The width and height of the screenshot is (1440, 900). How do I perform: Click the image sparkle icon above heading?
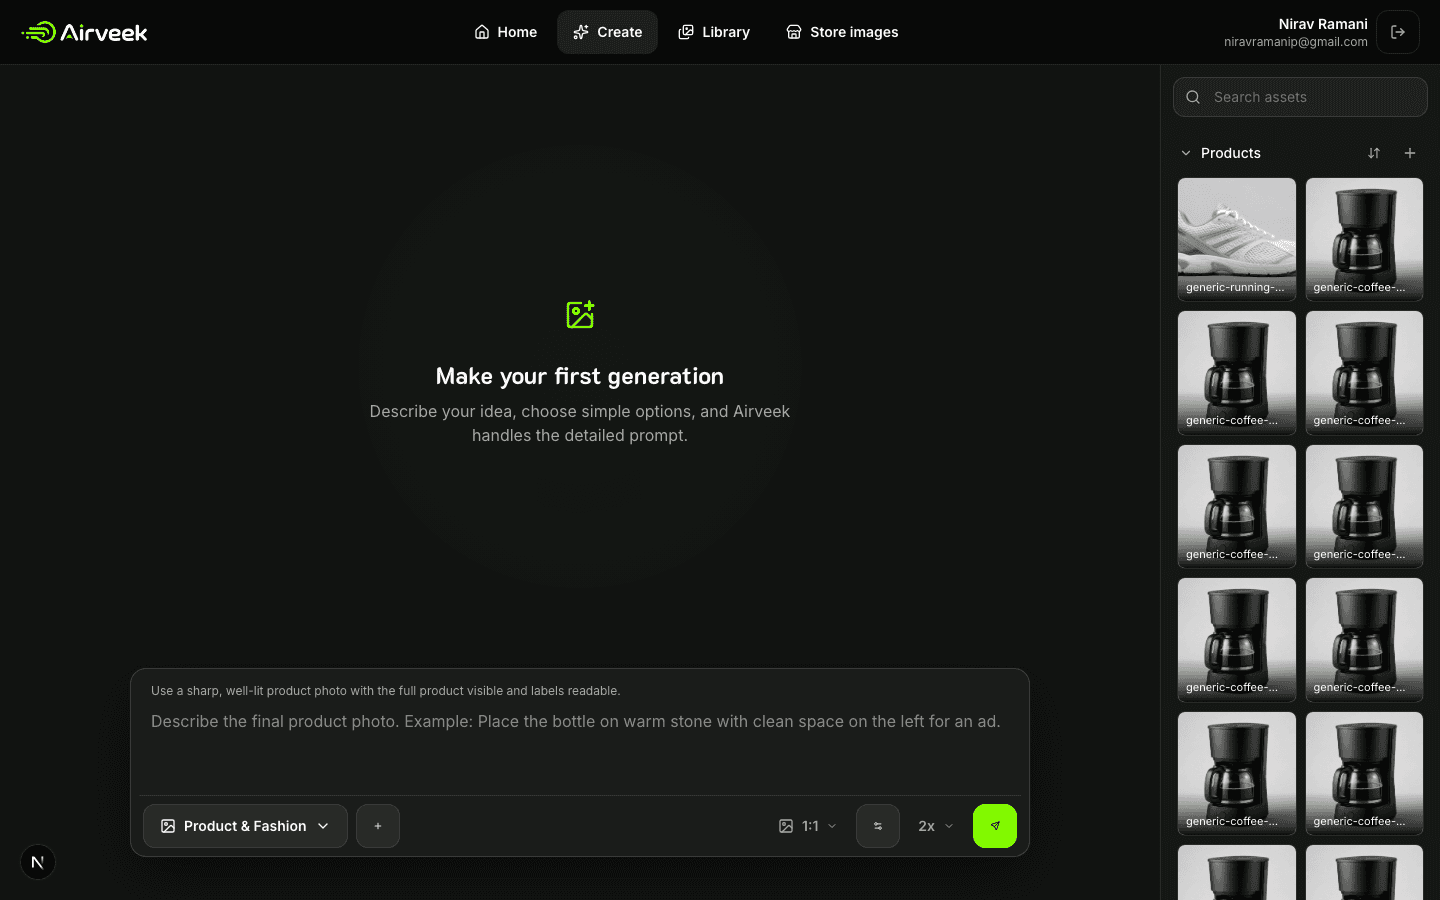point(580,315)
